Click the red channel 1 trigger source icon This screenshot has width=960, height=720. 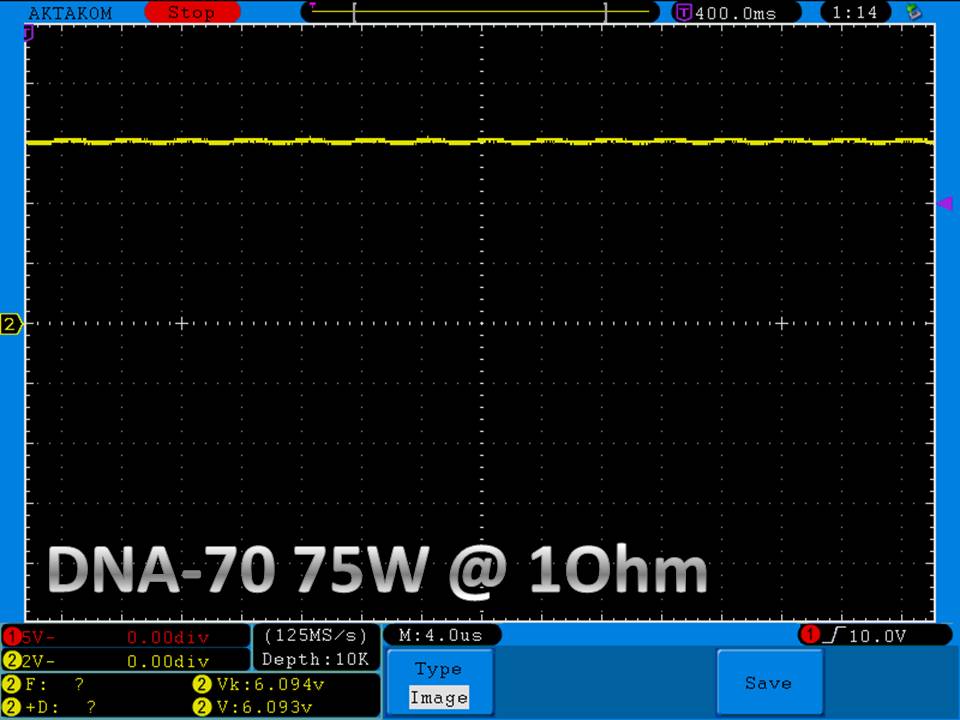(x=811, y=635)
